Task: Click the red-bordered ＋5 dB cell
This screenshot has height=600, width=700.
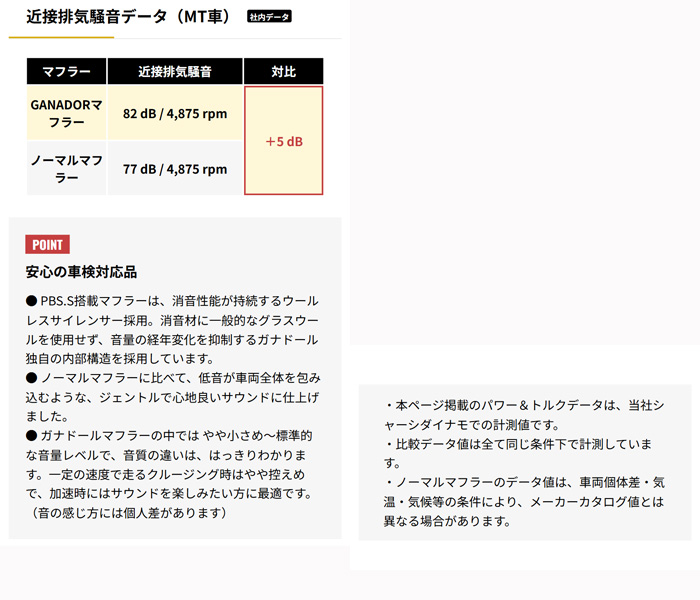Action: coord(283,141)
